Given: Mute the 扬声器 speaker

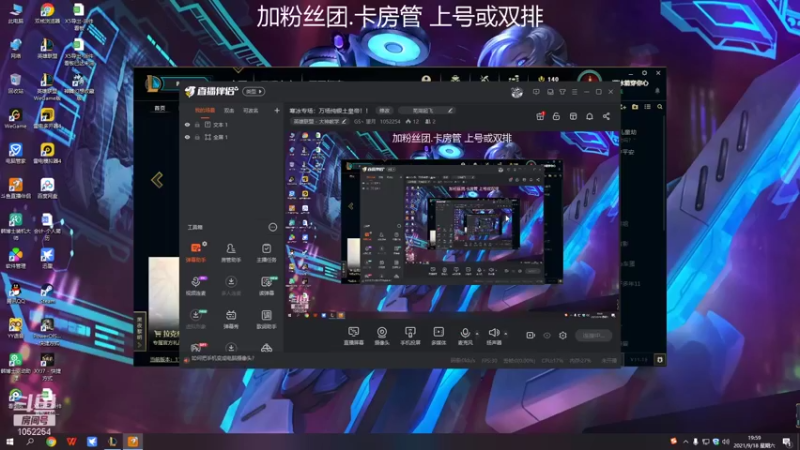Looking at the screenshot, I should [493, 336].
